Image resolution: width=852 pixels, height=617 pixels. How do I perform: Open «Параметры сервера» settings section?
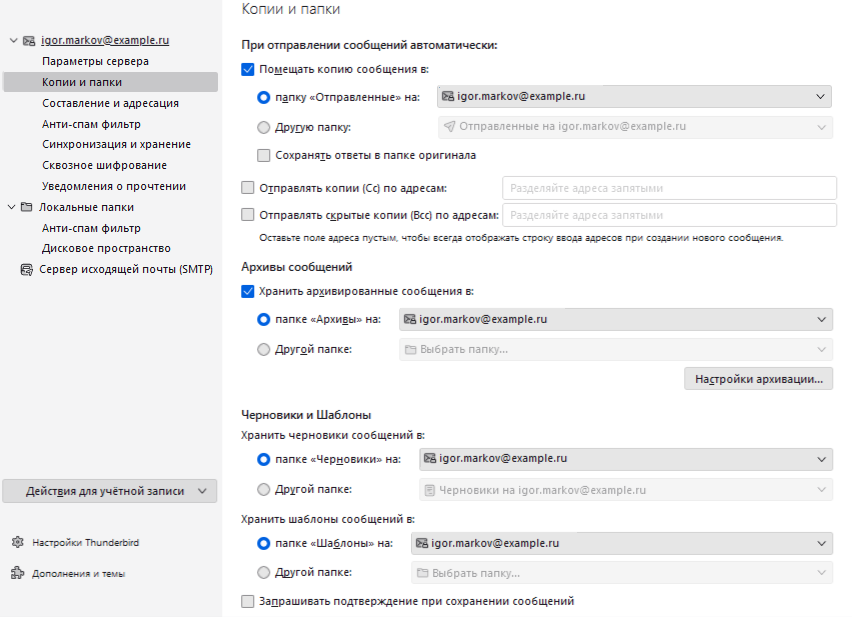[x=95, y=61]
